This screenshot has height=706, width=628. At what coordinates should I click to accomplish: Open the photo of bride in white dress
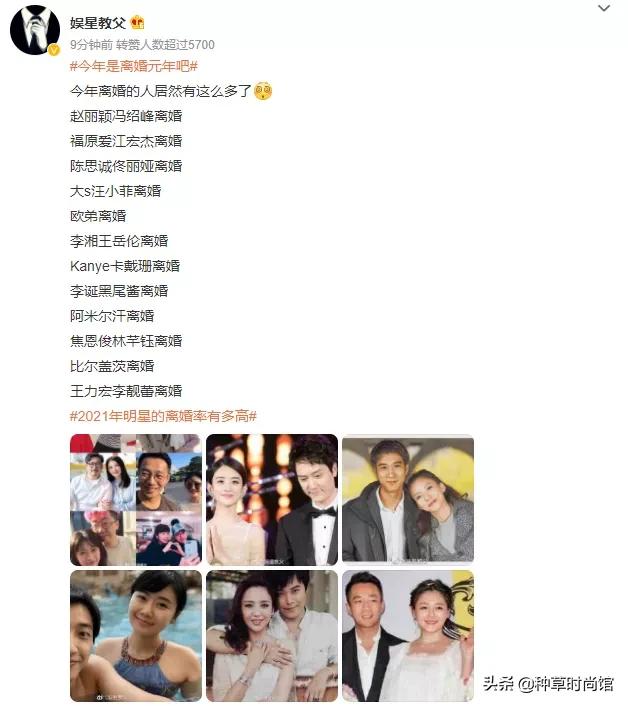pos(408,636)
